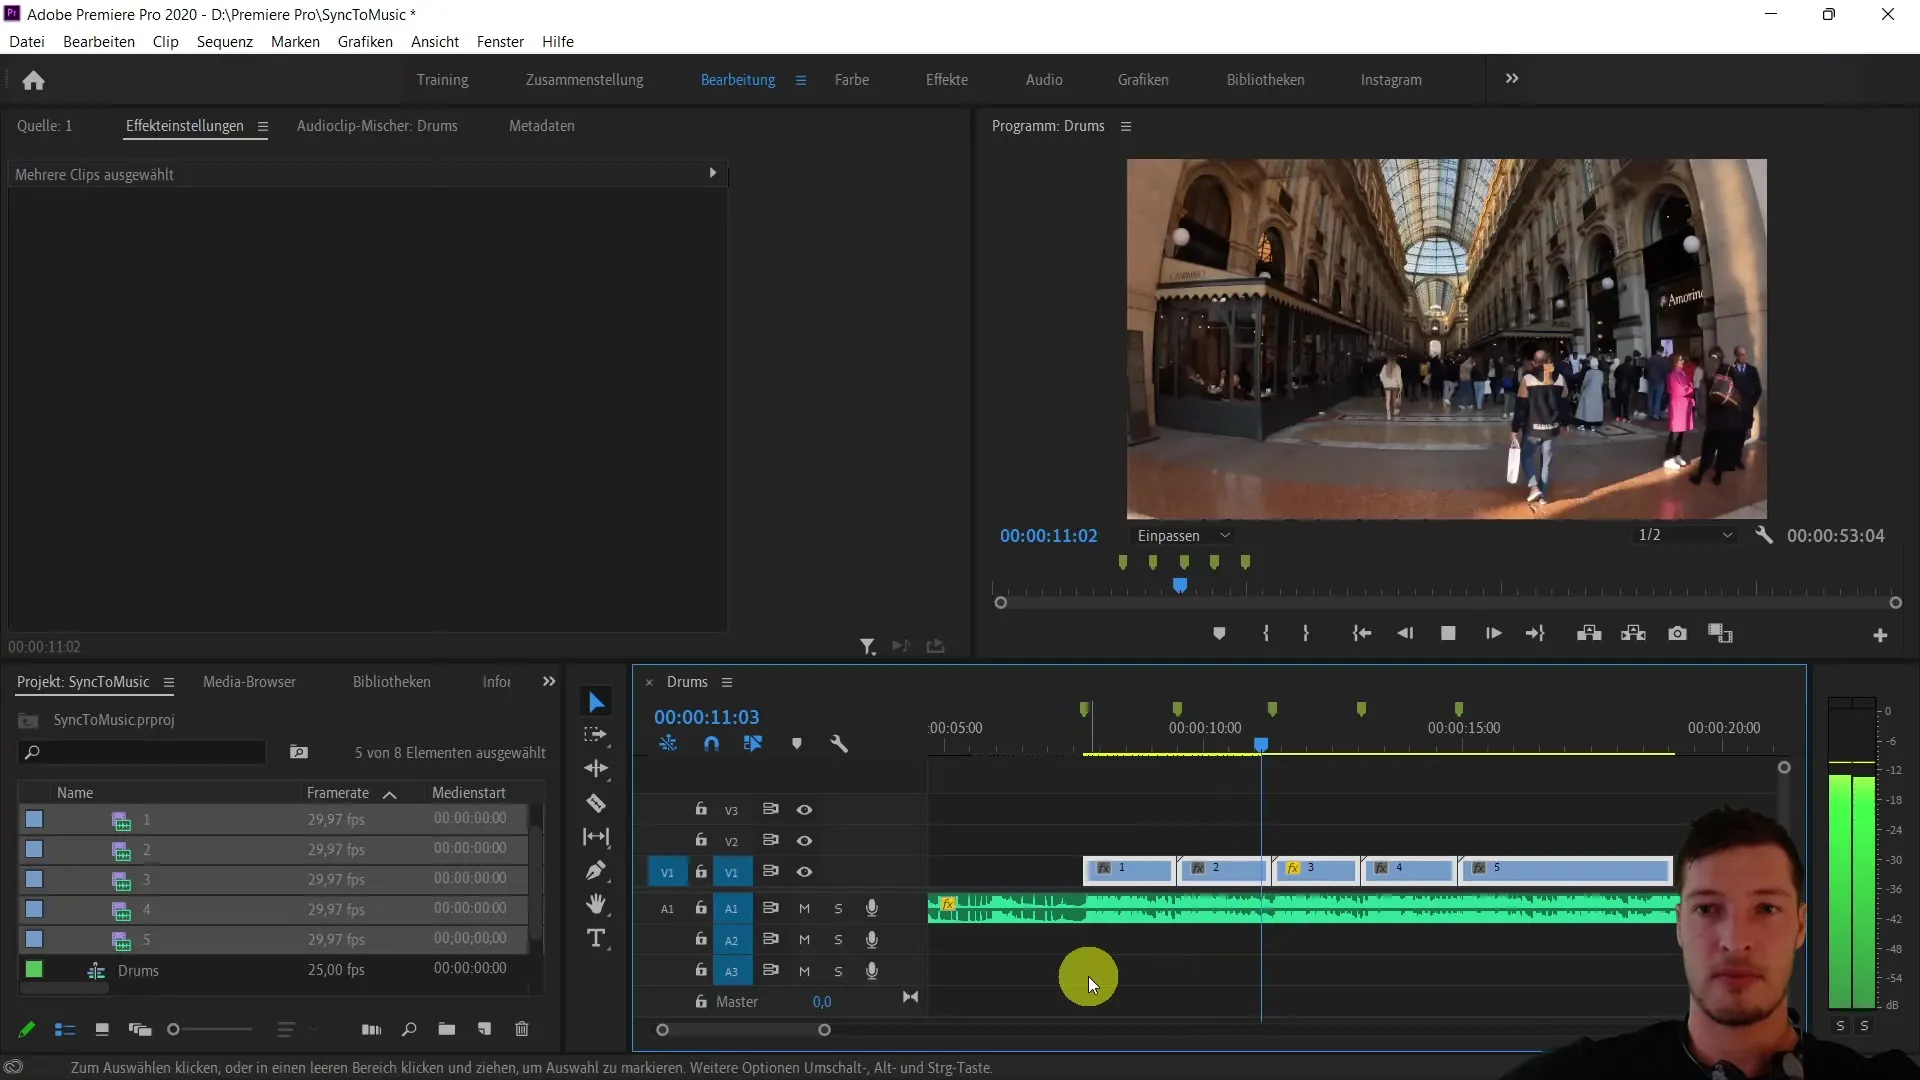Go to In point in Program monitor
The width and height of the screenshot is (1920, 1080).
click(x=1362, y=634)
